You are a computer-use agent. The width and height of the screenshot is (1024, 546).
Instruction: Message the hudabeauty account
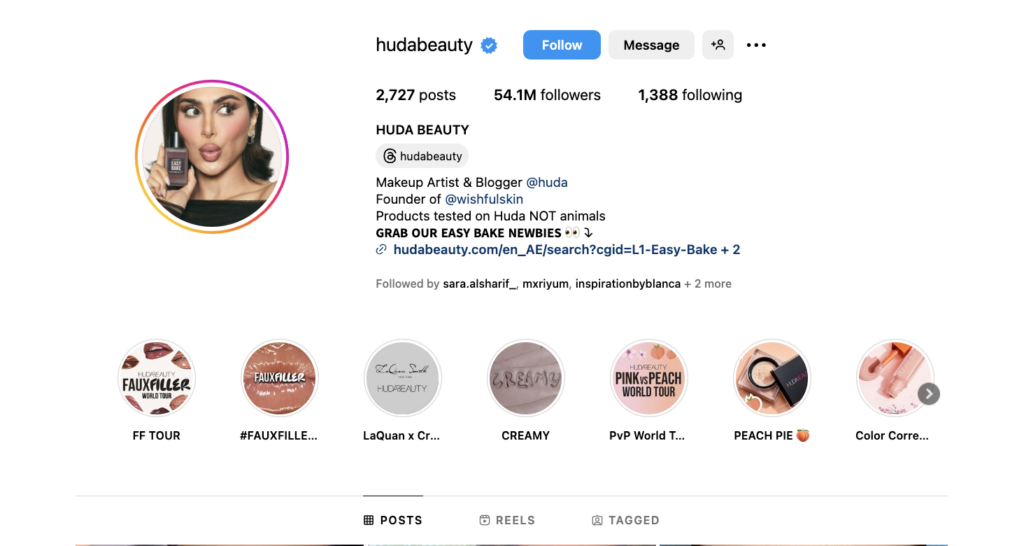coord(651,45)
